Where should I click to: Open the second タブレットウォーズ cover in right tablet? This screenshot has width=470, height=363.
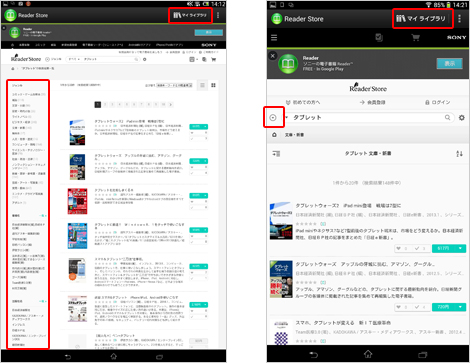tap(281, 279)
